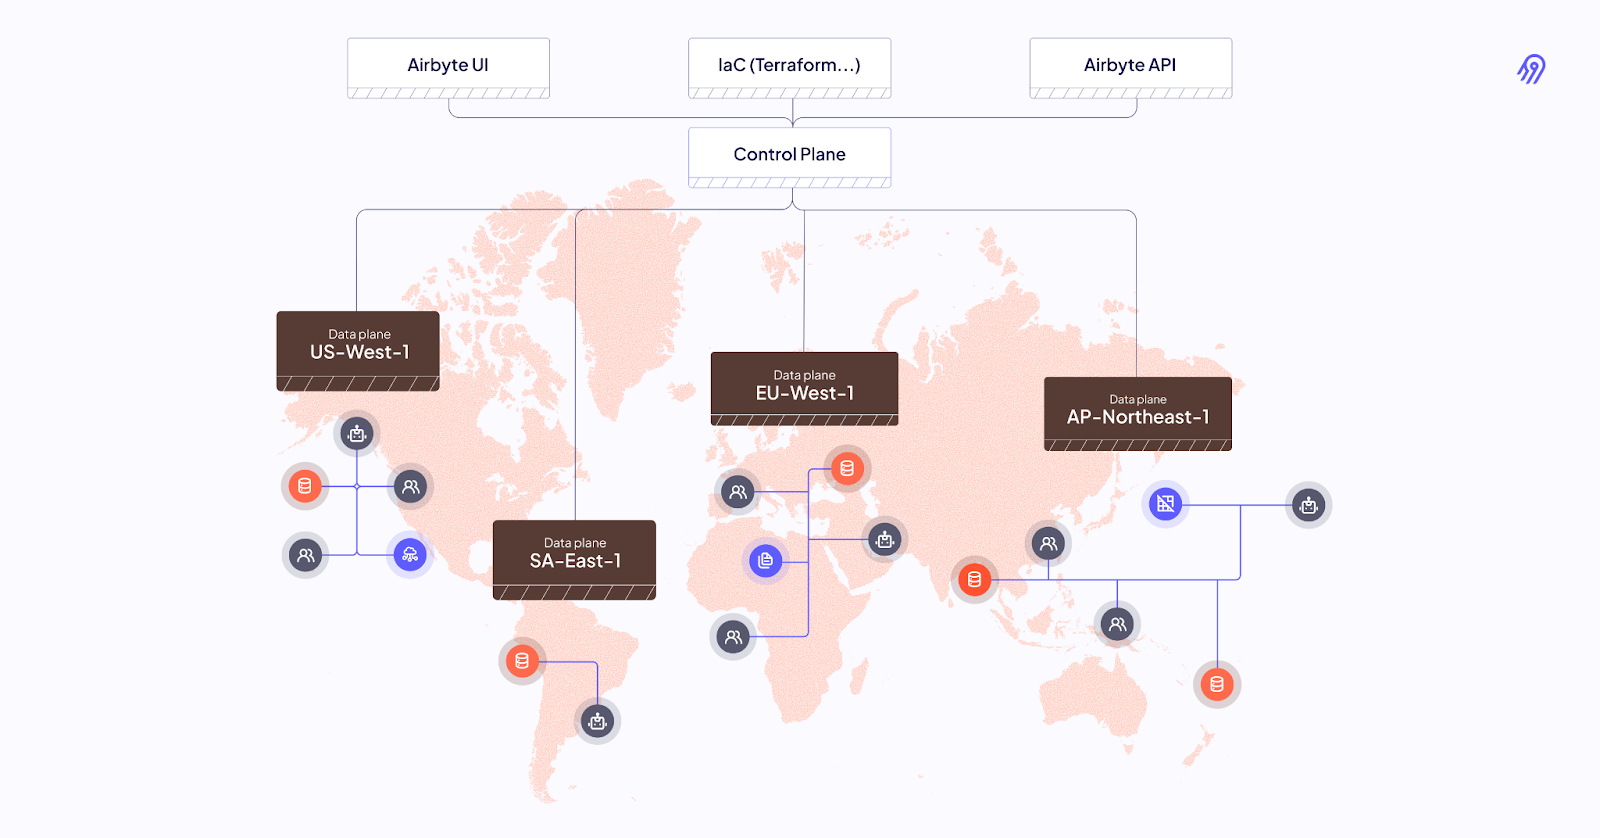Click the orange database icon in North America
The image size is (1600, 838).
point(305,486)
